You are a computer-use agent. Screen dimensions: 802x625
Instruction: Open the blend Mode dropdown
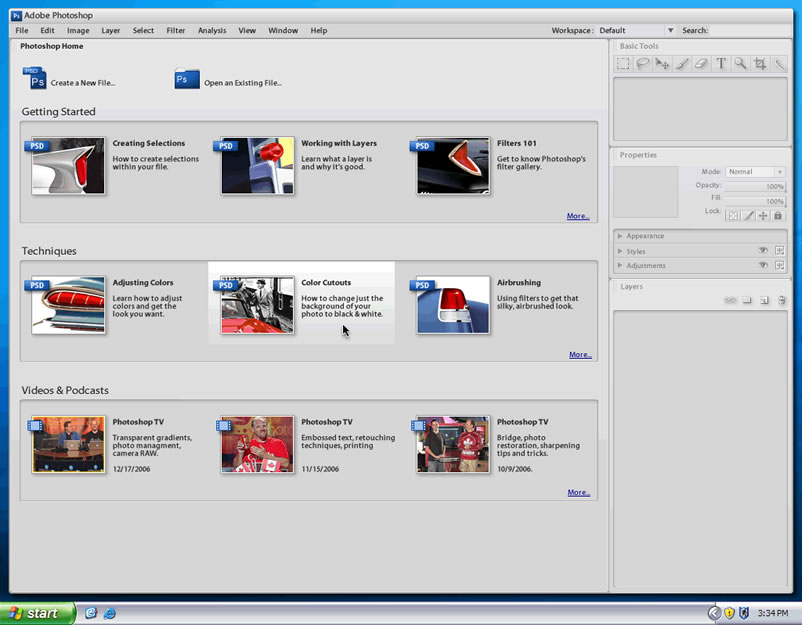[x=755, y=172]
